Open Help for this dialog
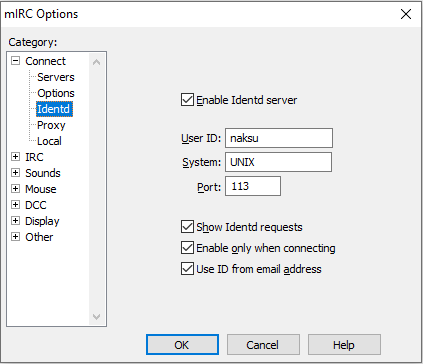The height and width of the screenshot is (364, 423). click(x=344, y=345)
